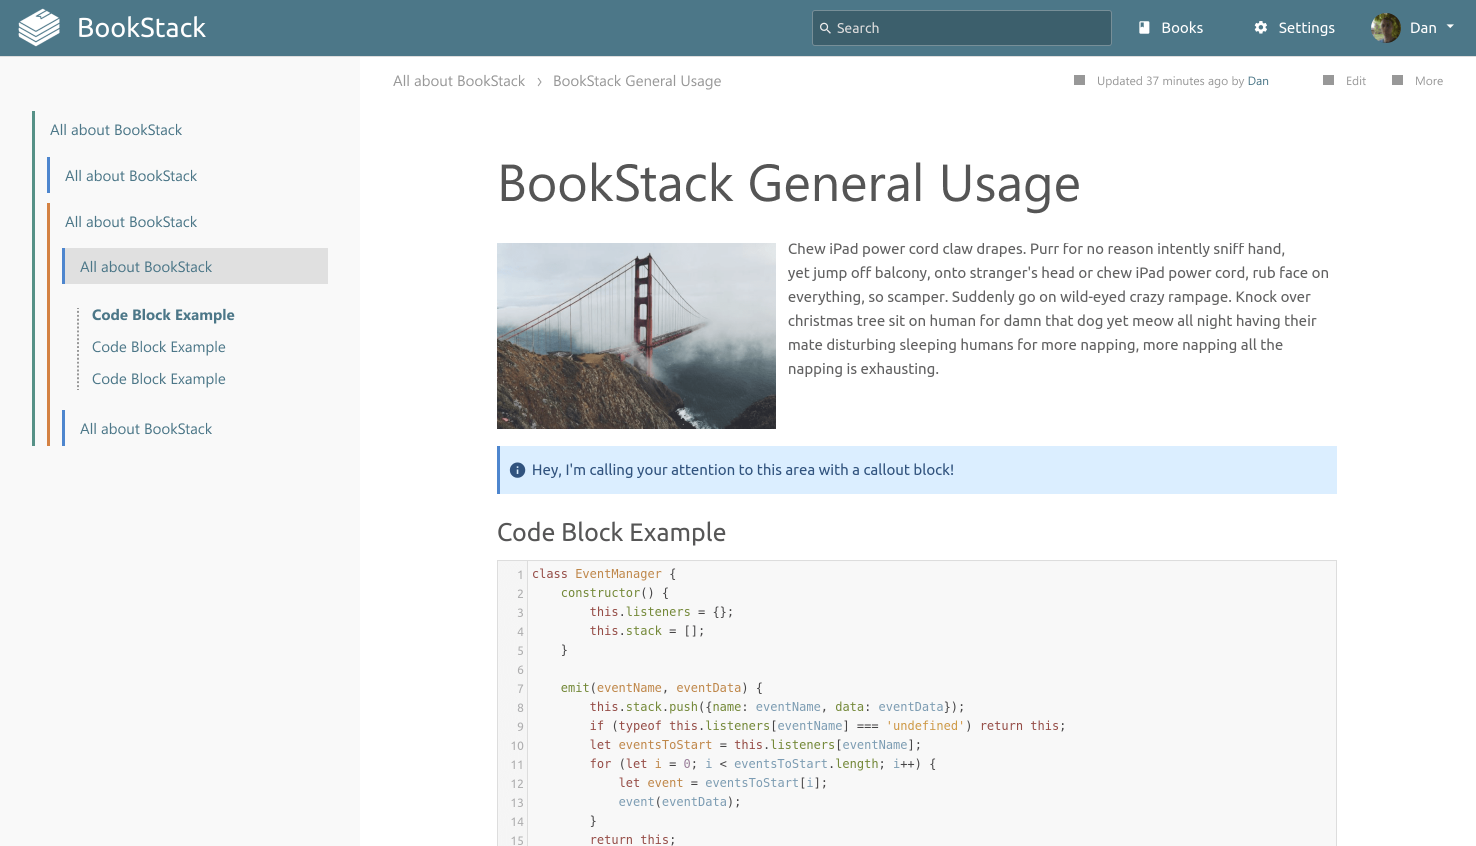Select the bold Code Block Example sidebar entry

[163, 314]
